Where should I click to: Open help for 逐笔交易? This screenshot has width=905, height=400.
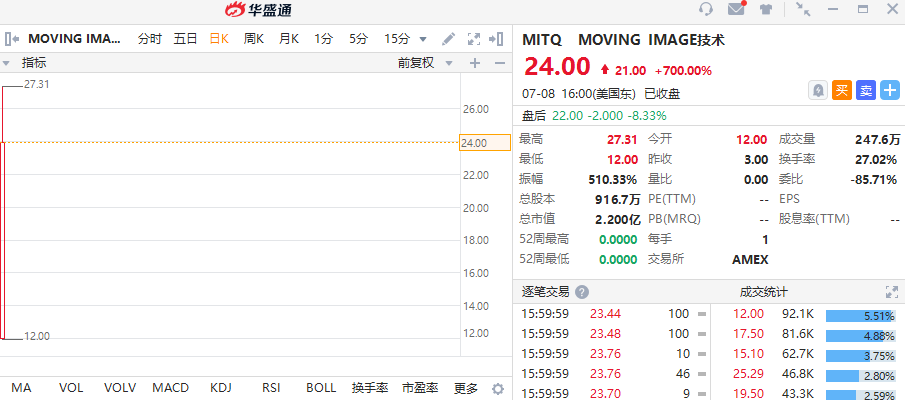point(582,292)
